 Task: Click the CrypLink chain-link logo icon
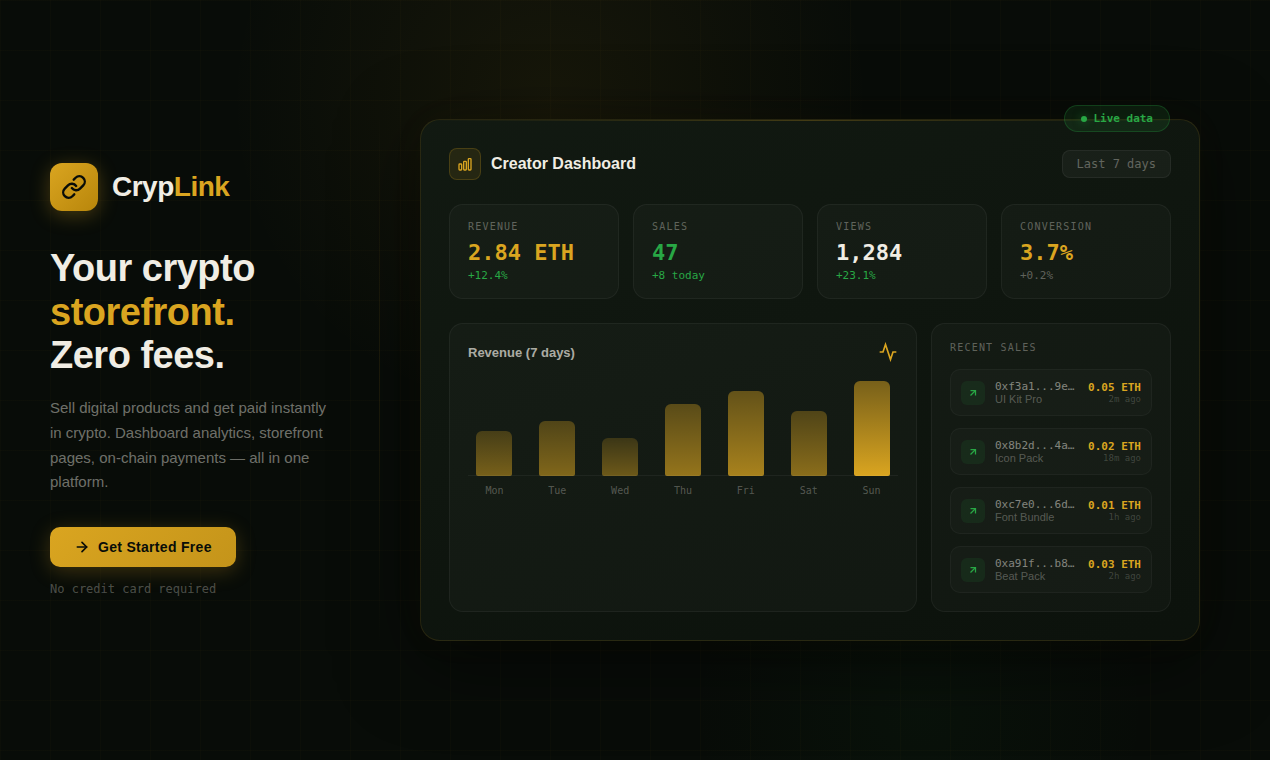(74, 187)
